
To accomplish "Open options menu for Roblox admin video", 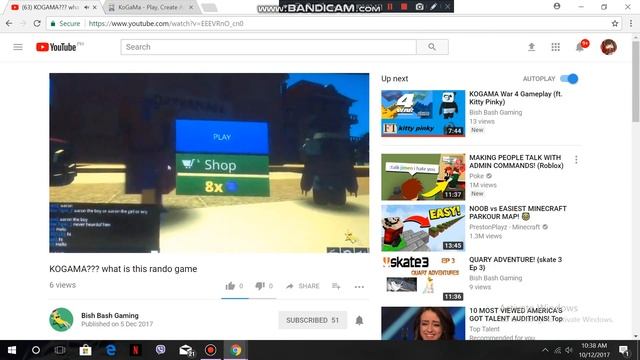I will tap(576, 160).
